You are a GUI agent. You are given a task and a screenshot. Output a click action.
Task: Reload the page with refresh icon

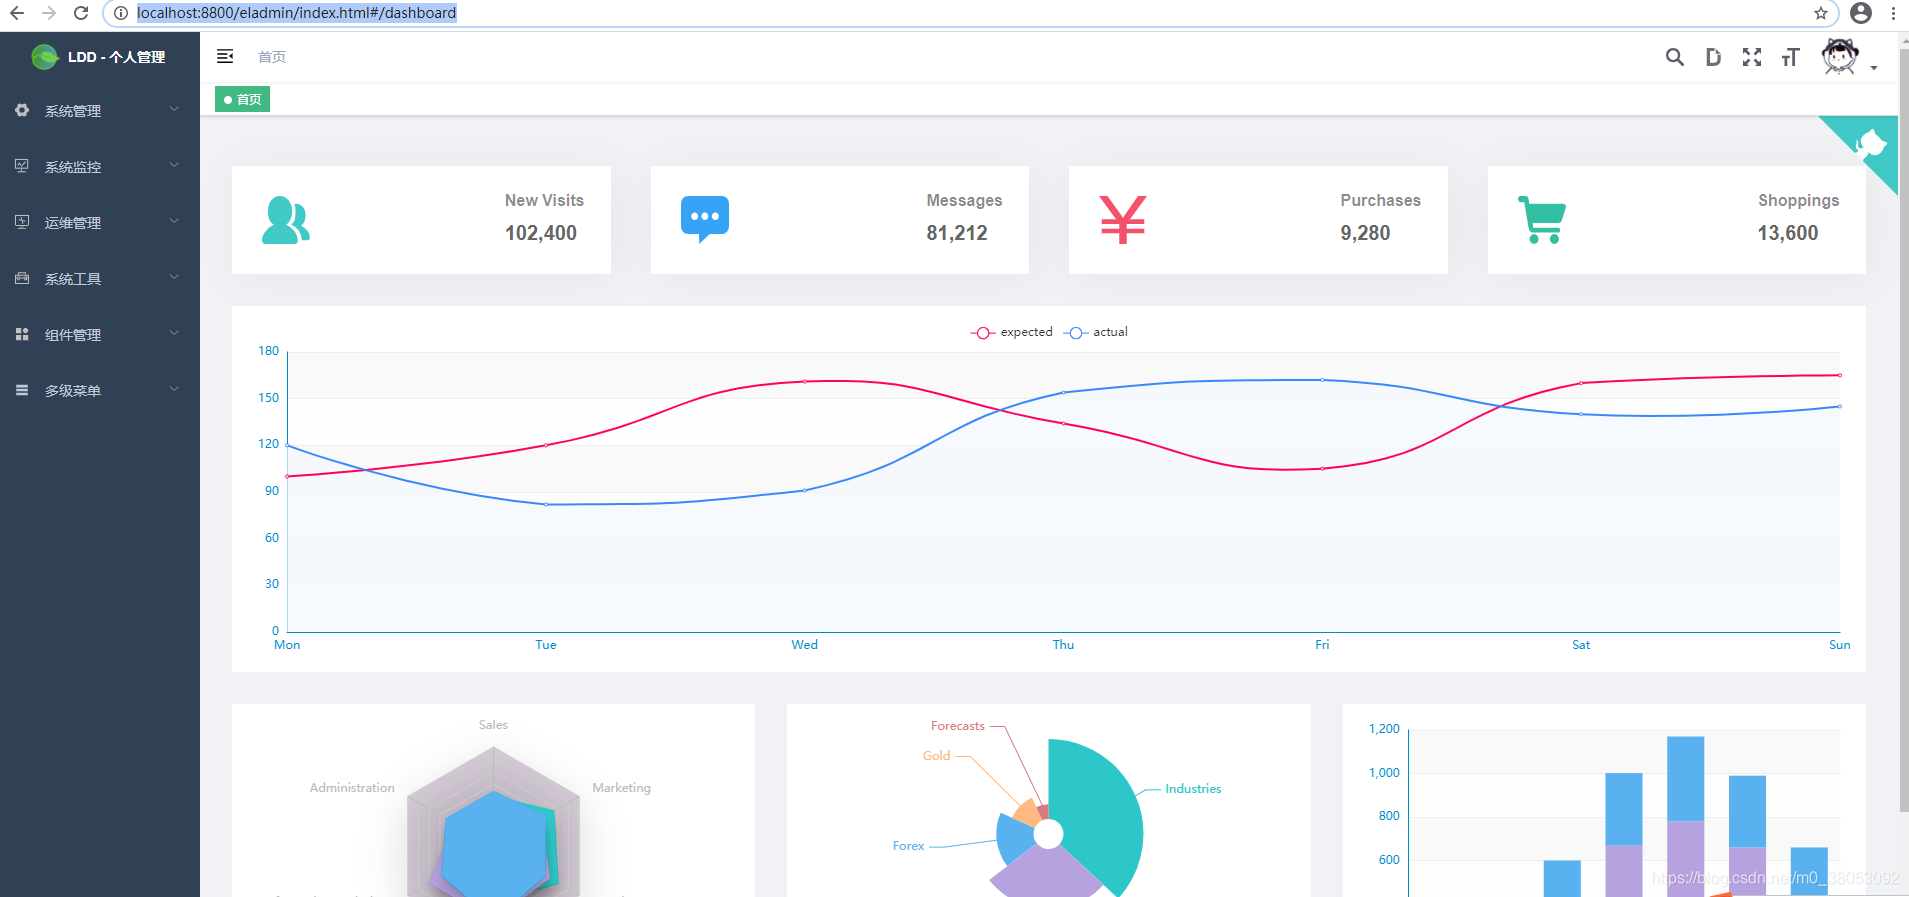[x=81, y=13]
